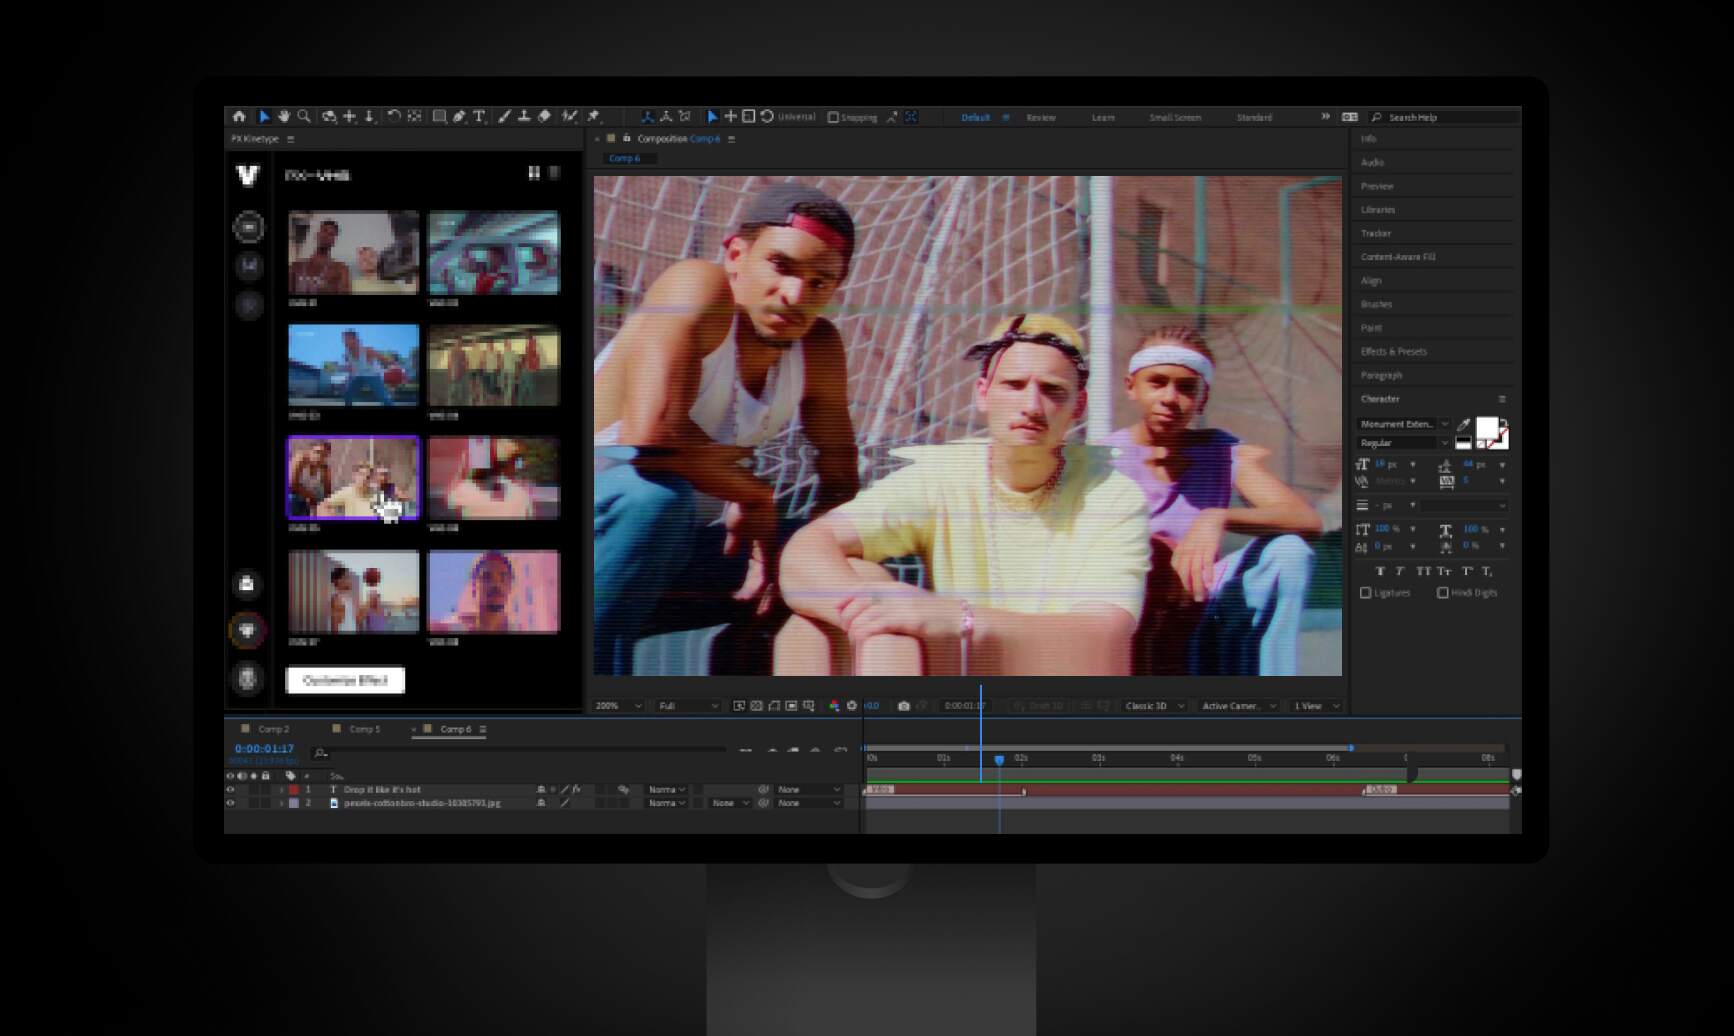Switch to the Comp 2 timeline tab
This screenshot has height=1036, width=1734.
click(273, 729)
